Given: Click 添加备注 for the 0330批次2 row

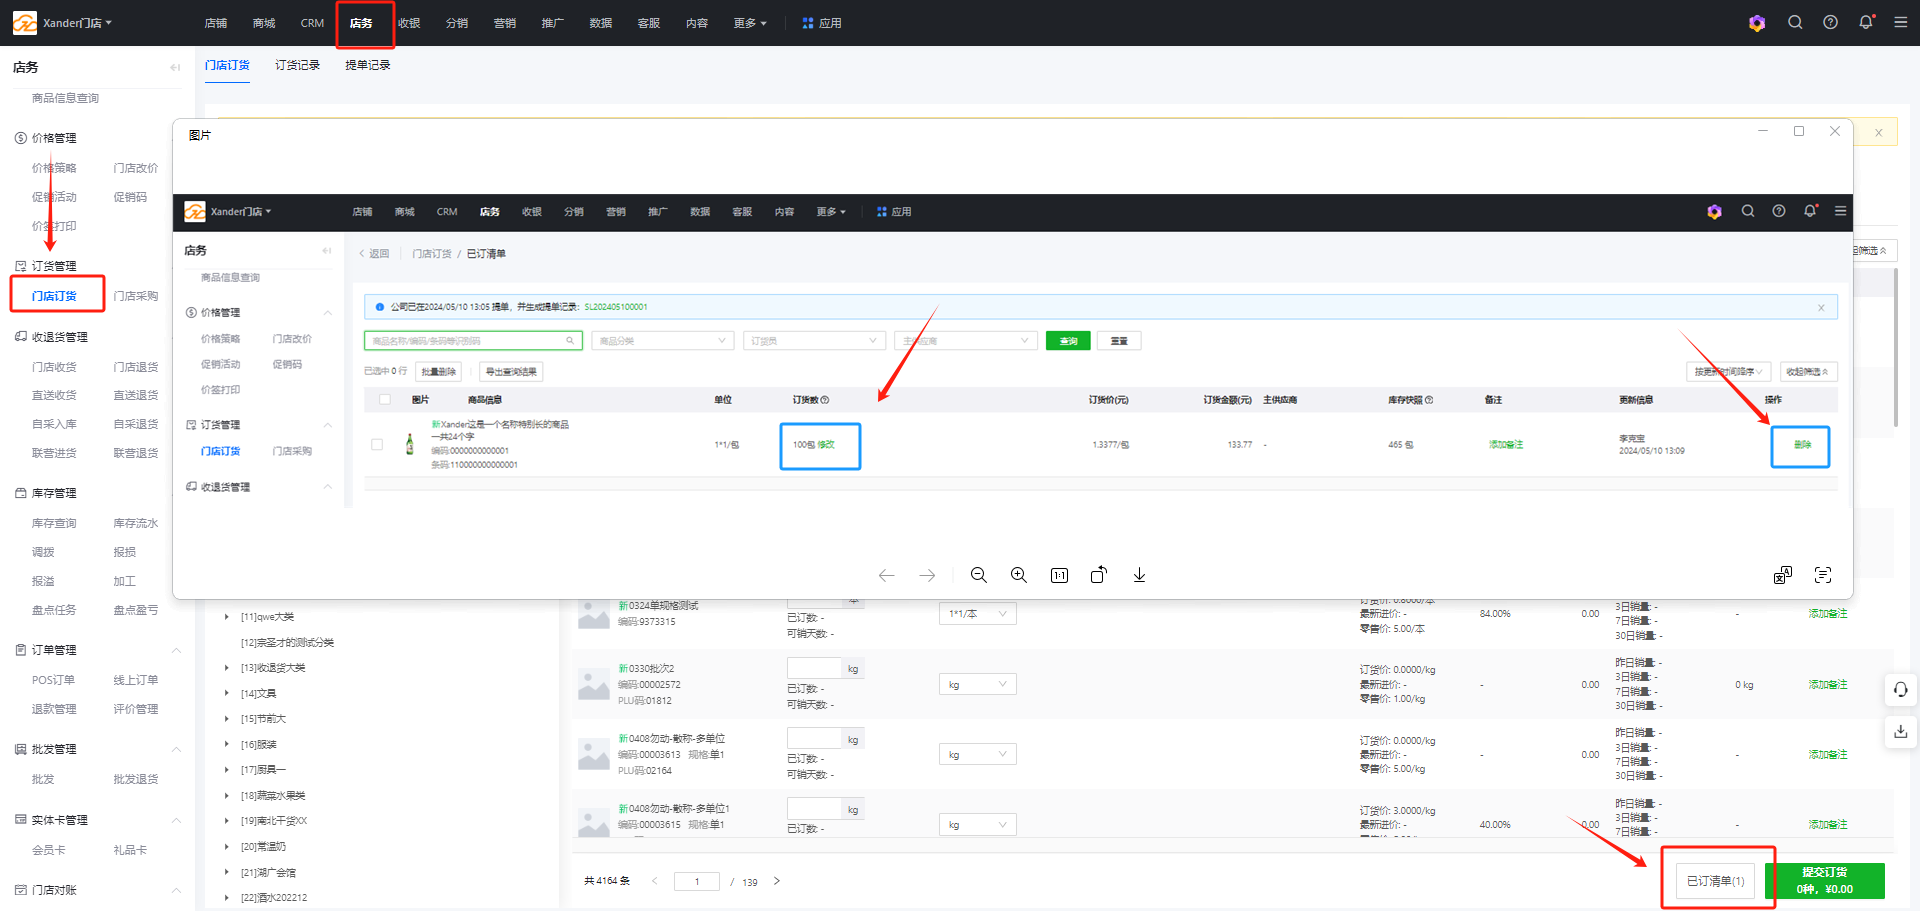Looking at the screenshot, I should 1828,685.
